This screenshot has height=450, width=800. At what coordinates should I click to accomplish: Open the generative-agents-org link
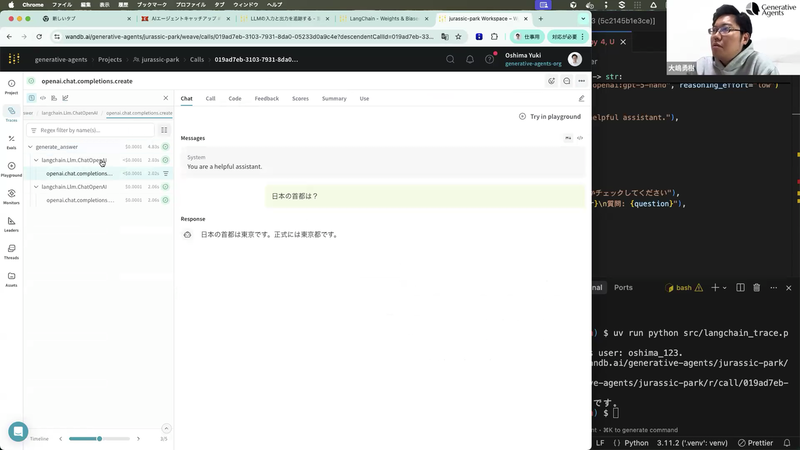tap(533, 64)
